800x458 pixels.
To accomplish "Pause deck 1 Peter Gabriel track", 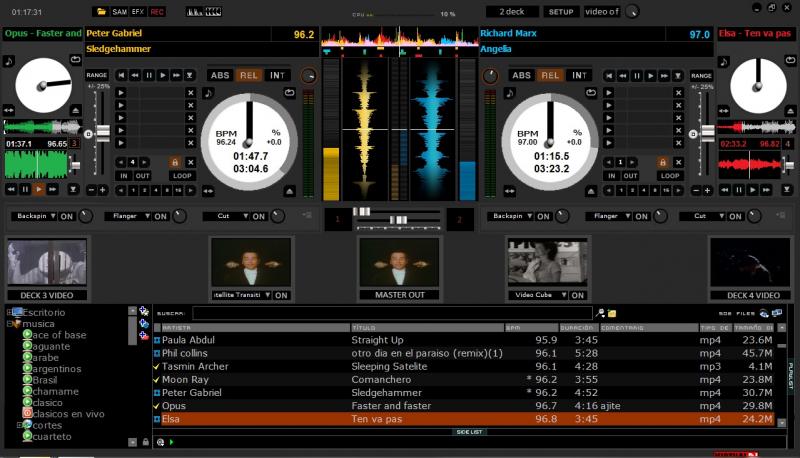I will [149, 75].
